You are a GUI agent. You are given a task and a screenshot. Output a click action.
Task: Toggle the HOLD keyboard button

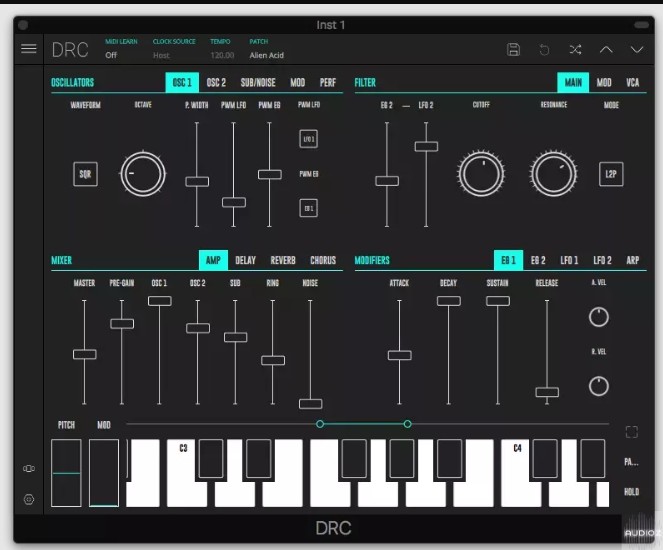pos(631,492)
